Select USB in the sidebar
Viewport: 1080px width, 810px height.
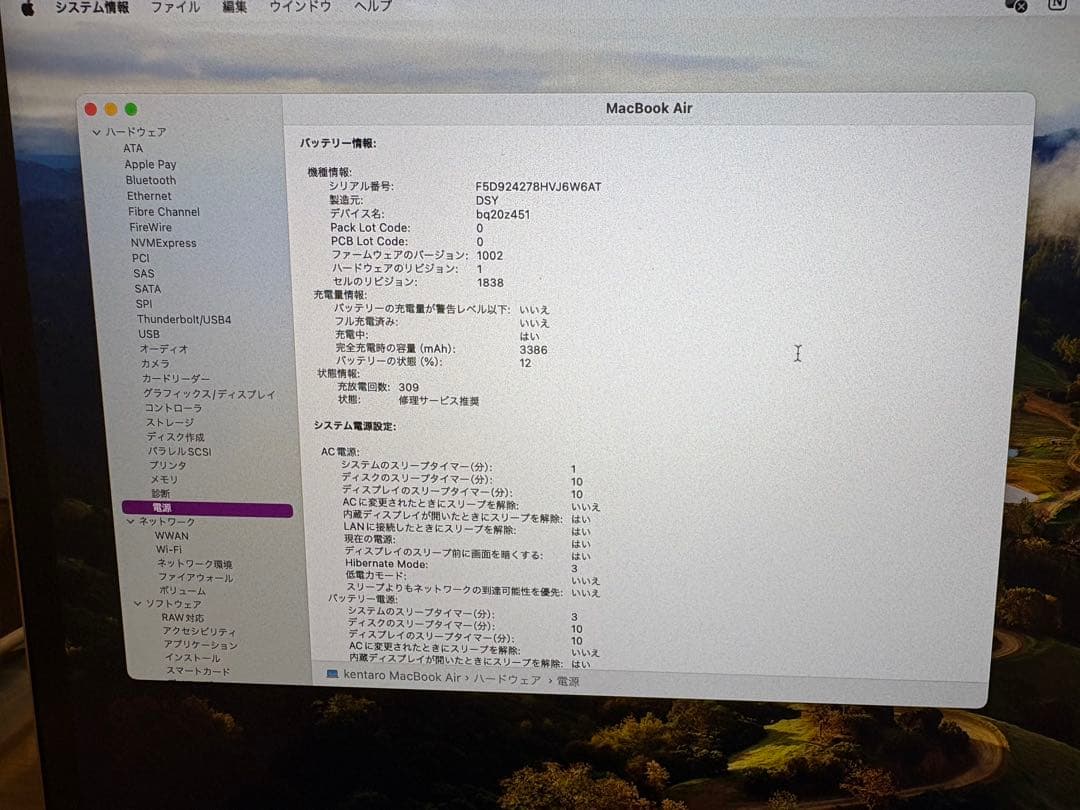click(149, 334)
